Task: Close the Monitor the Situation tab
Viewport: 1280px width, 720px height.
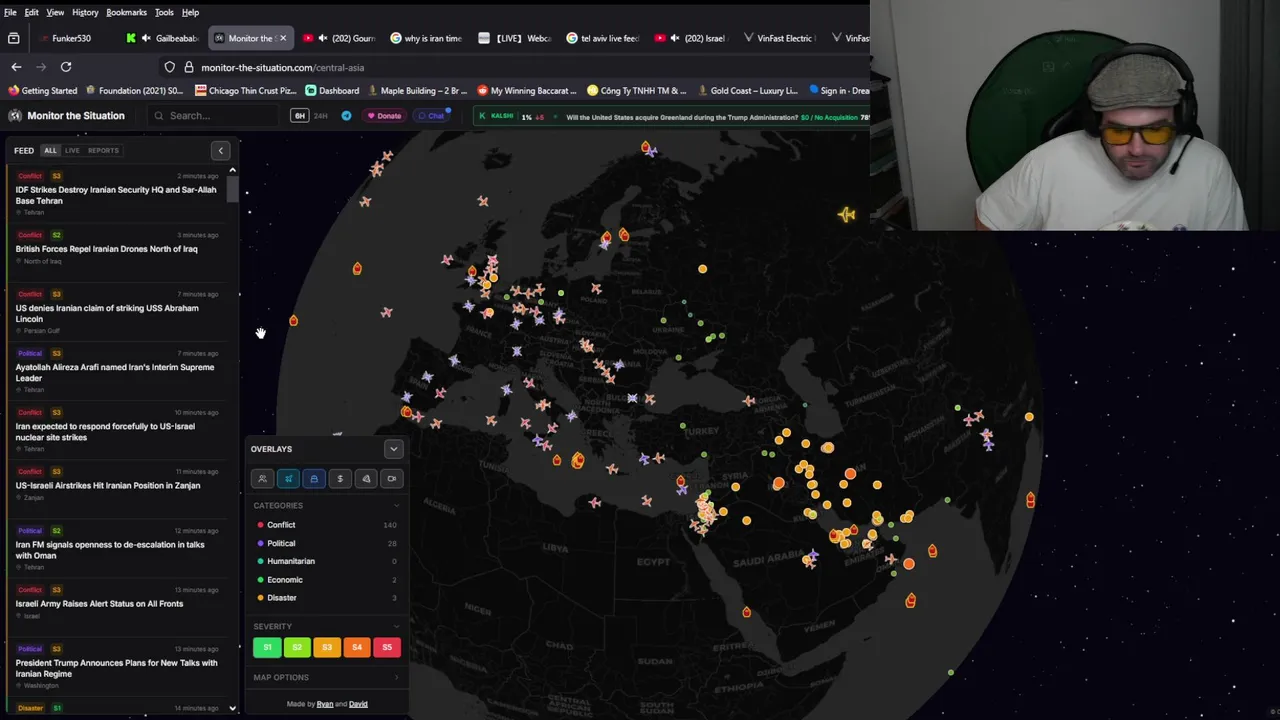Action: coord(282,38)
